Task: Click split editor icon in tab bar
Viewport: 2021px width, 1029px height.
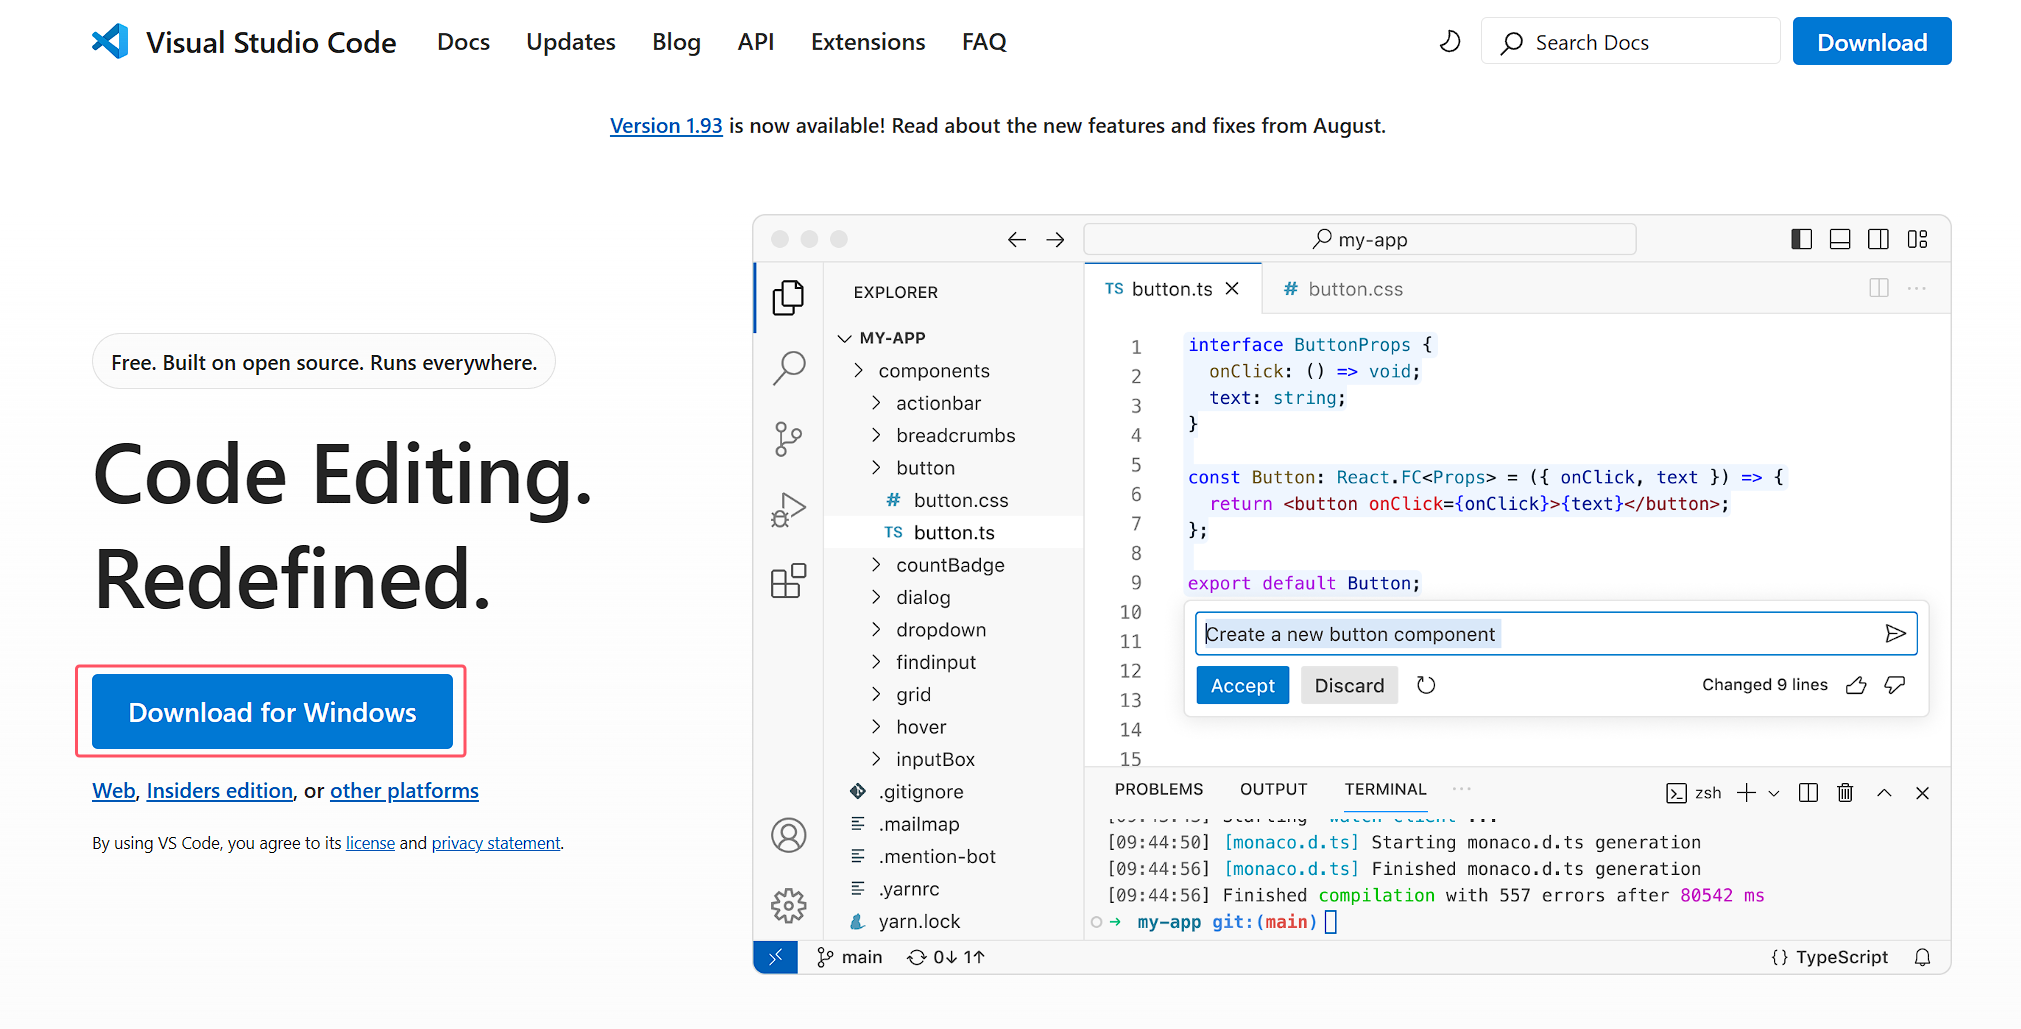Action: click(x=1879, y=288)
